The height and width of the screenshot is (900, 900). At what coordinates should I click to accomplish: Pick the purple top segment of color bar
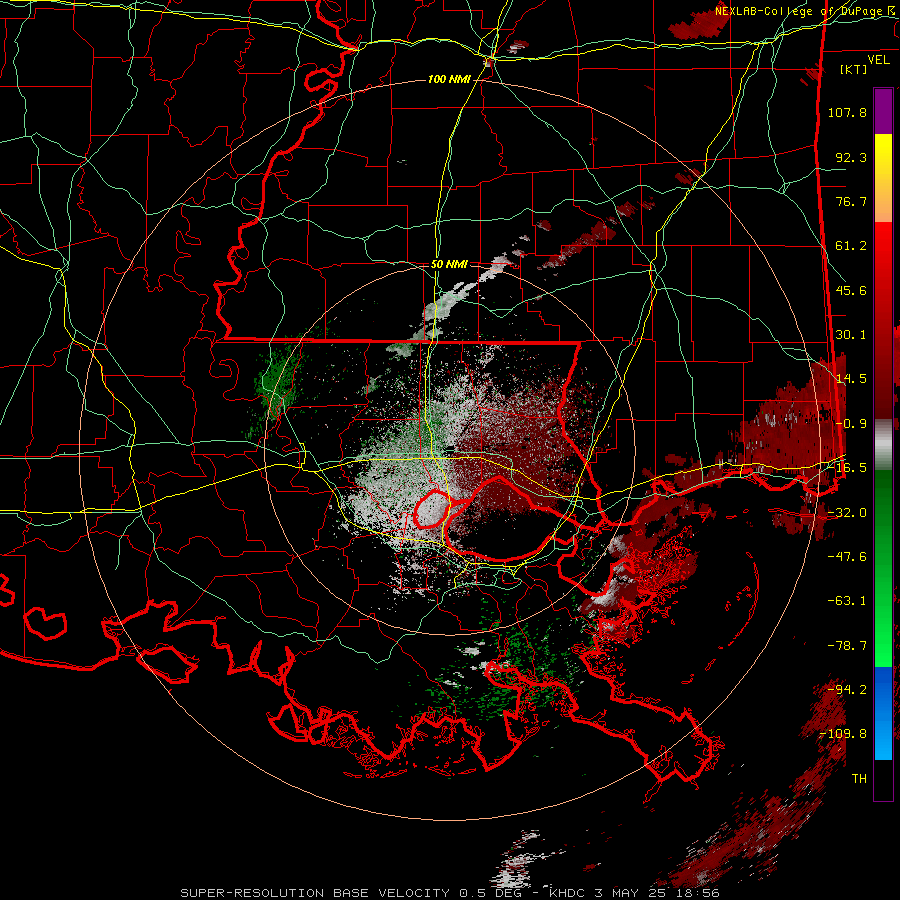[x=883, y=111]
